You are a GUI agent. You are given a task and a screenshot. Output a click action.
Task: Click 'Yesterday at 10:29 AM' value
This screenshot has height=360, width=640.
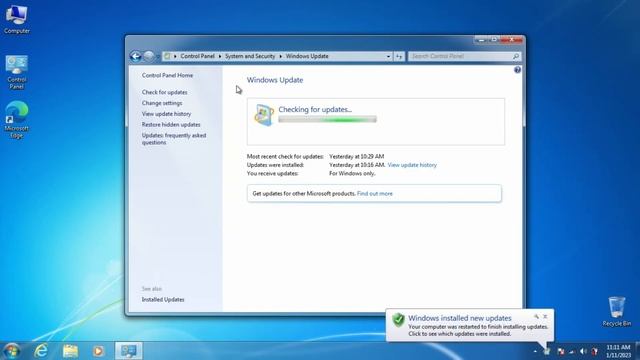pos(356,156)
